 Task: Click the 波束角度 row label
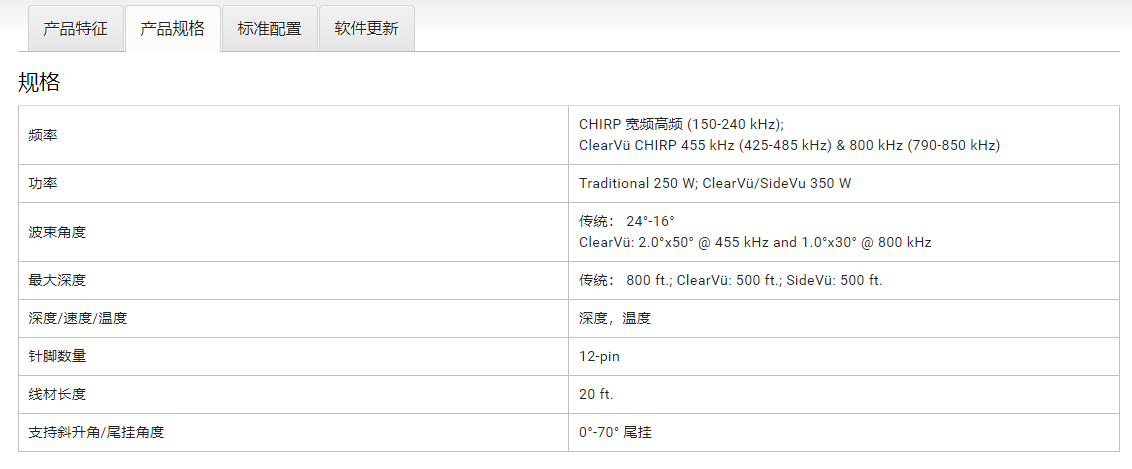coord(57,232)
